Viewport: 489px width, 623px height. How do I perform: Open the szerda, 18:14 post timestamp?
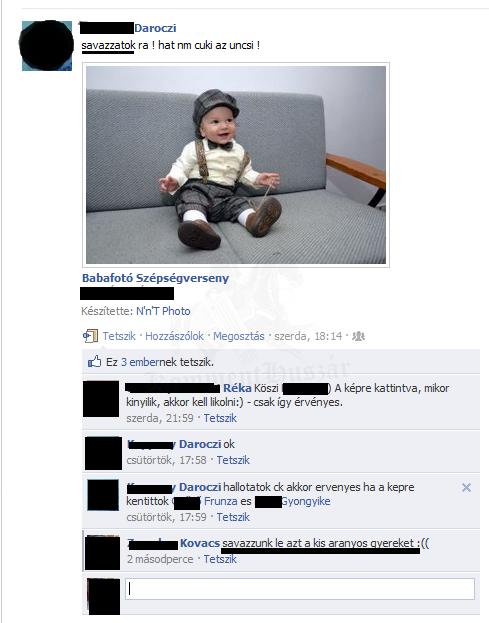pos(308,336)
